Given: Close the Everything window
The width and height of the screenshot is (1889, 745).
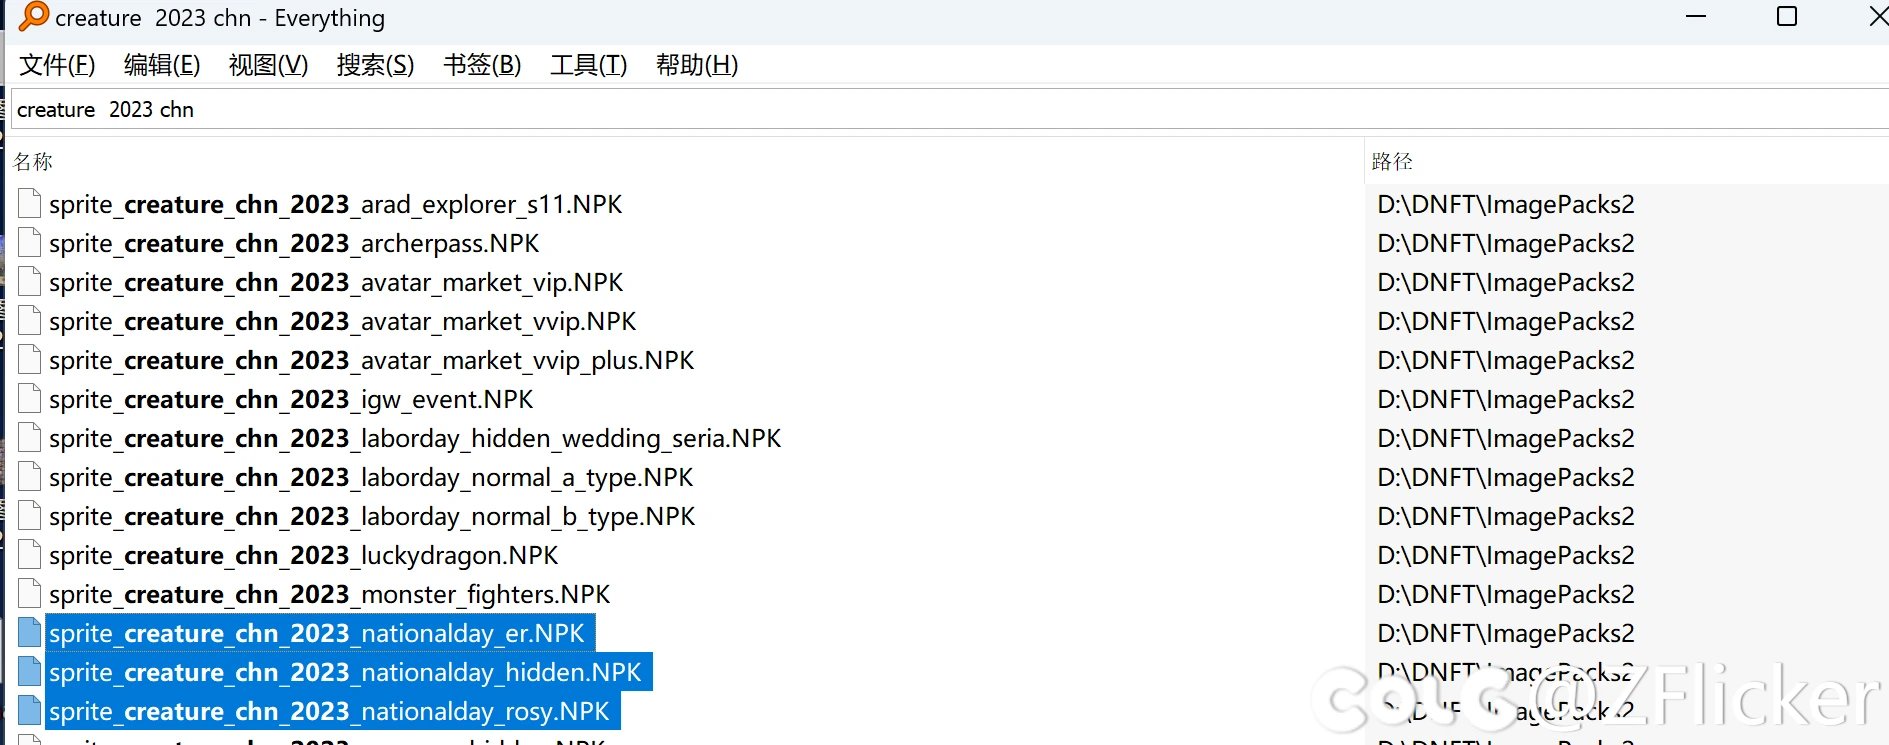Looking at the screenshot, I should click(x=1877, y=16).
